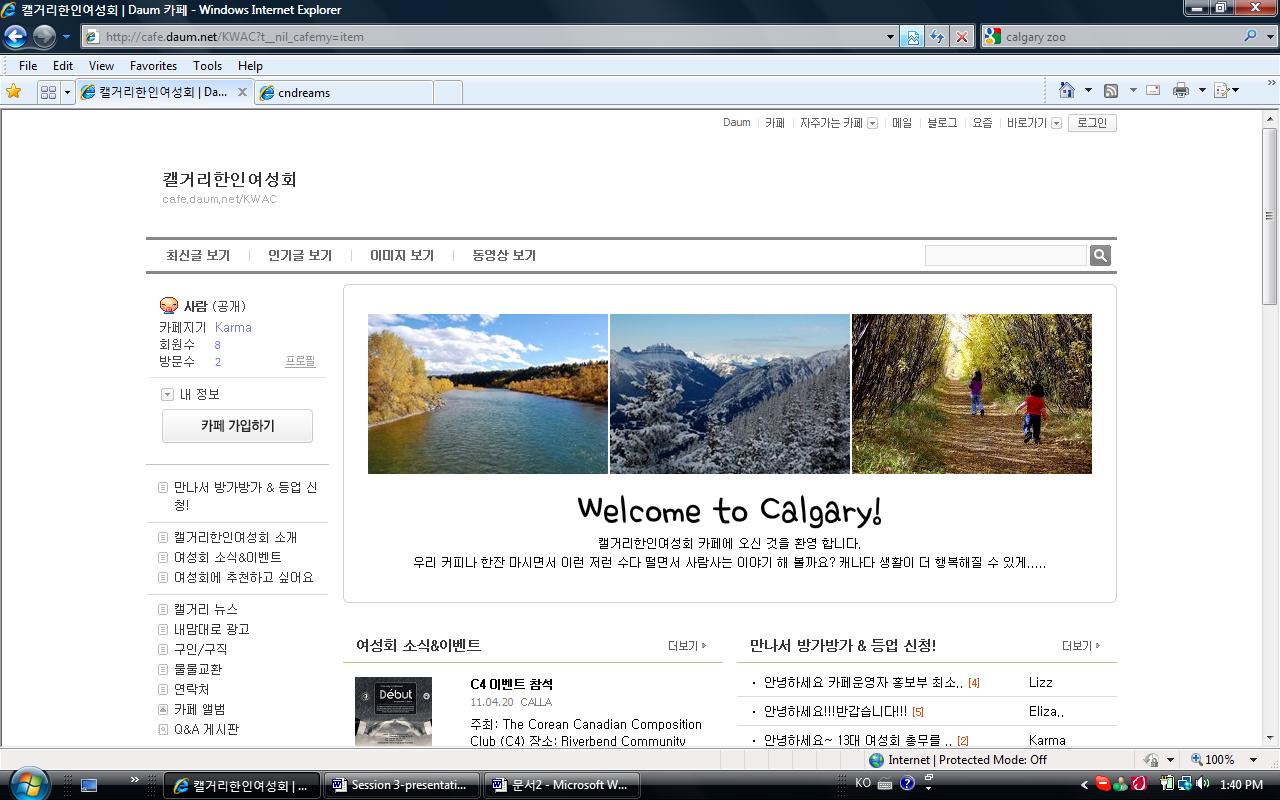
Task: Open Quick Tabs grid view
Action: 47,92
